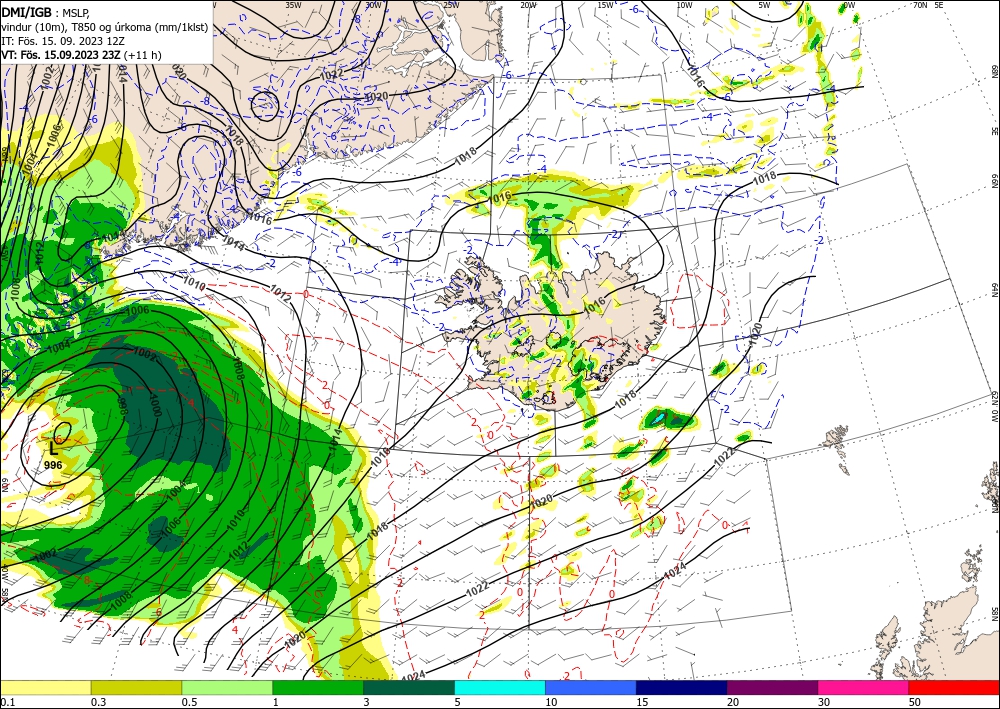
Task: Select the '15W' longitude label
Action: (606, 5)
